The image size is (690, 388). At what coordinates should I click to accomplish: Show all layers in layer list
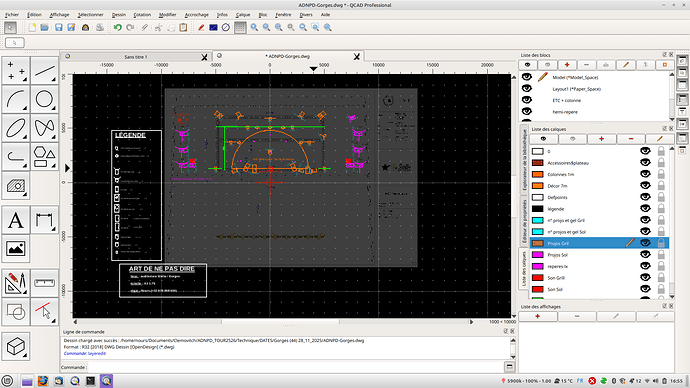(543, 139)
